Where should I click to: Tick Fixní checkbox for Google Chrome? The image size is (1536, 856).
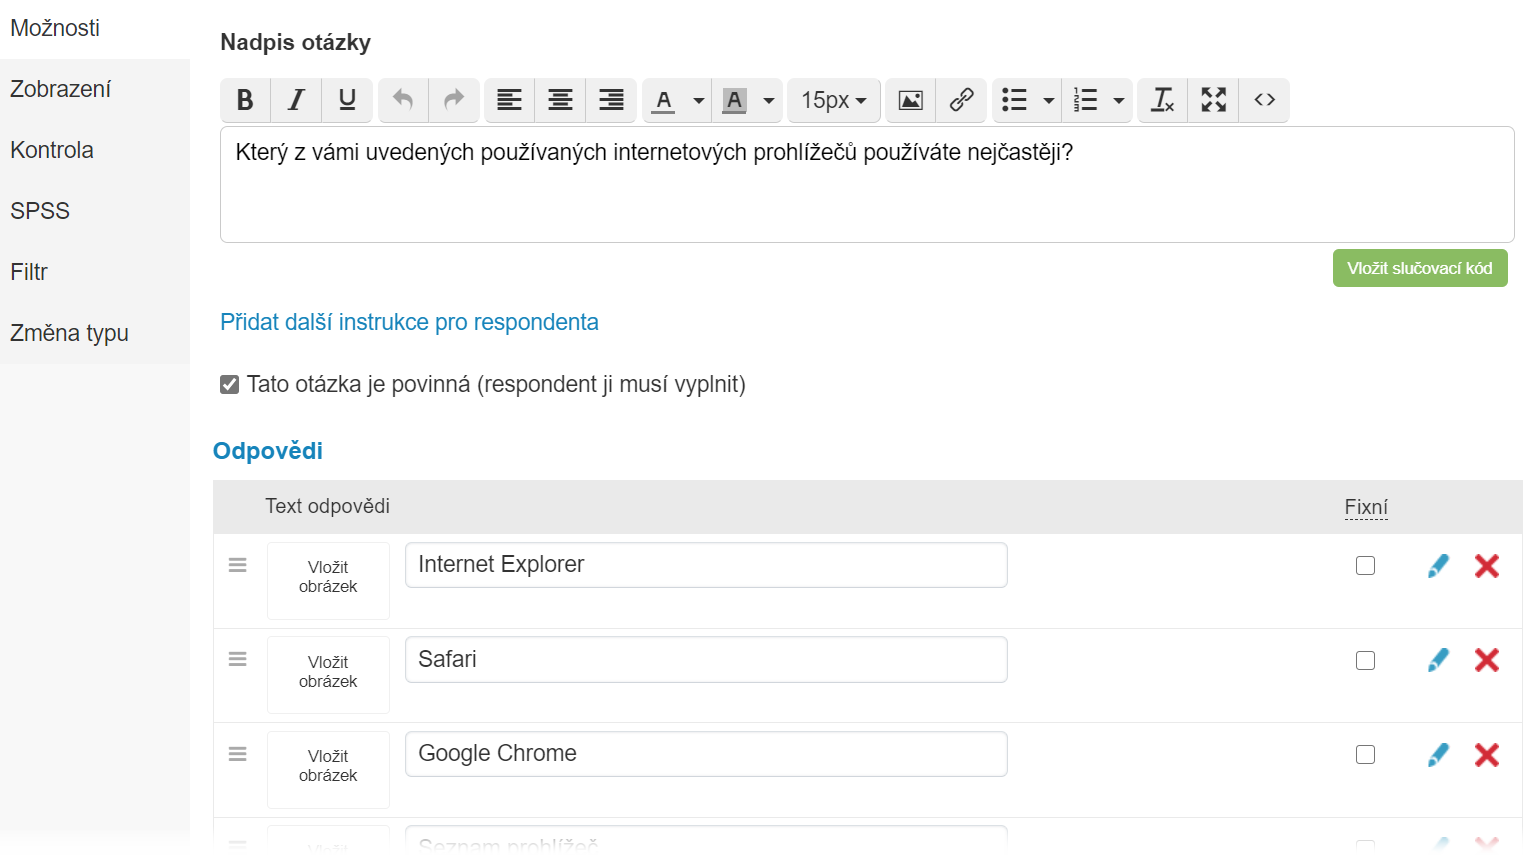pyautogui.click(x=1365, y=755)
